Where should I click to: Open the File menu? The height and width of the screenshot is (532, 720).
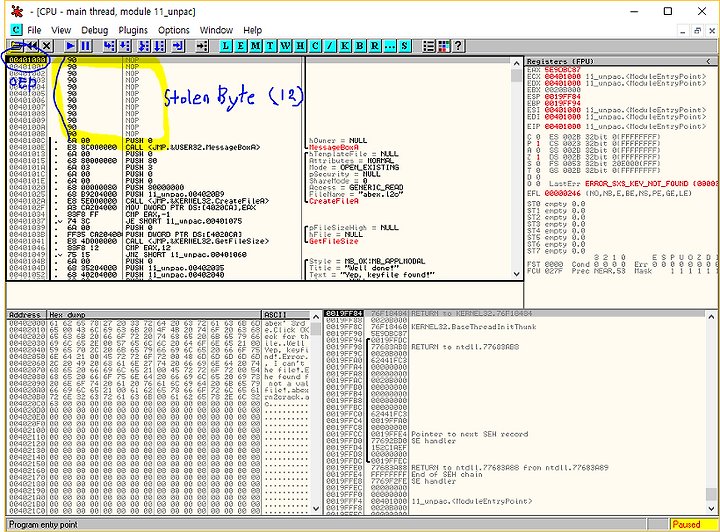(x=34, y=30)
